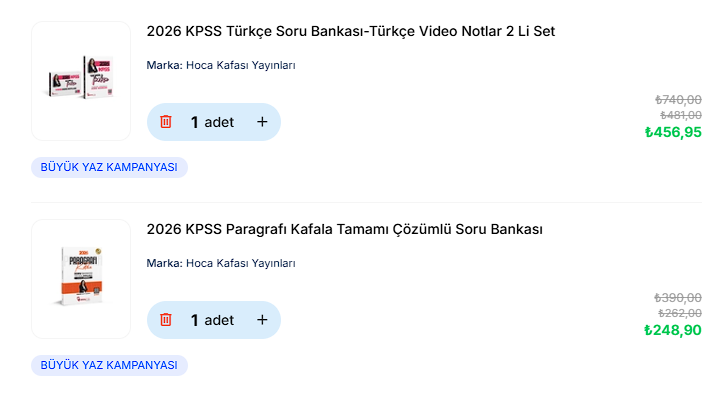Click the crossed-out ₺262,00 discounted price
This screenshot has height=394, width=717.
coord(680,313)
